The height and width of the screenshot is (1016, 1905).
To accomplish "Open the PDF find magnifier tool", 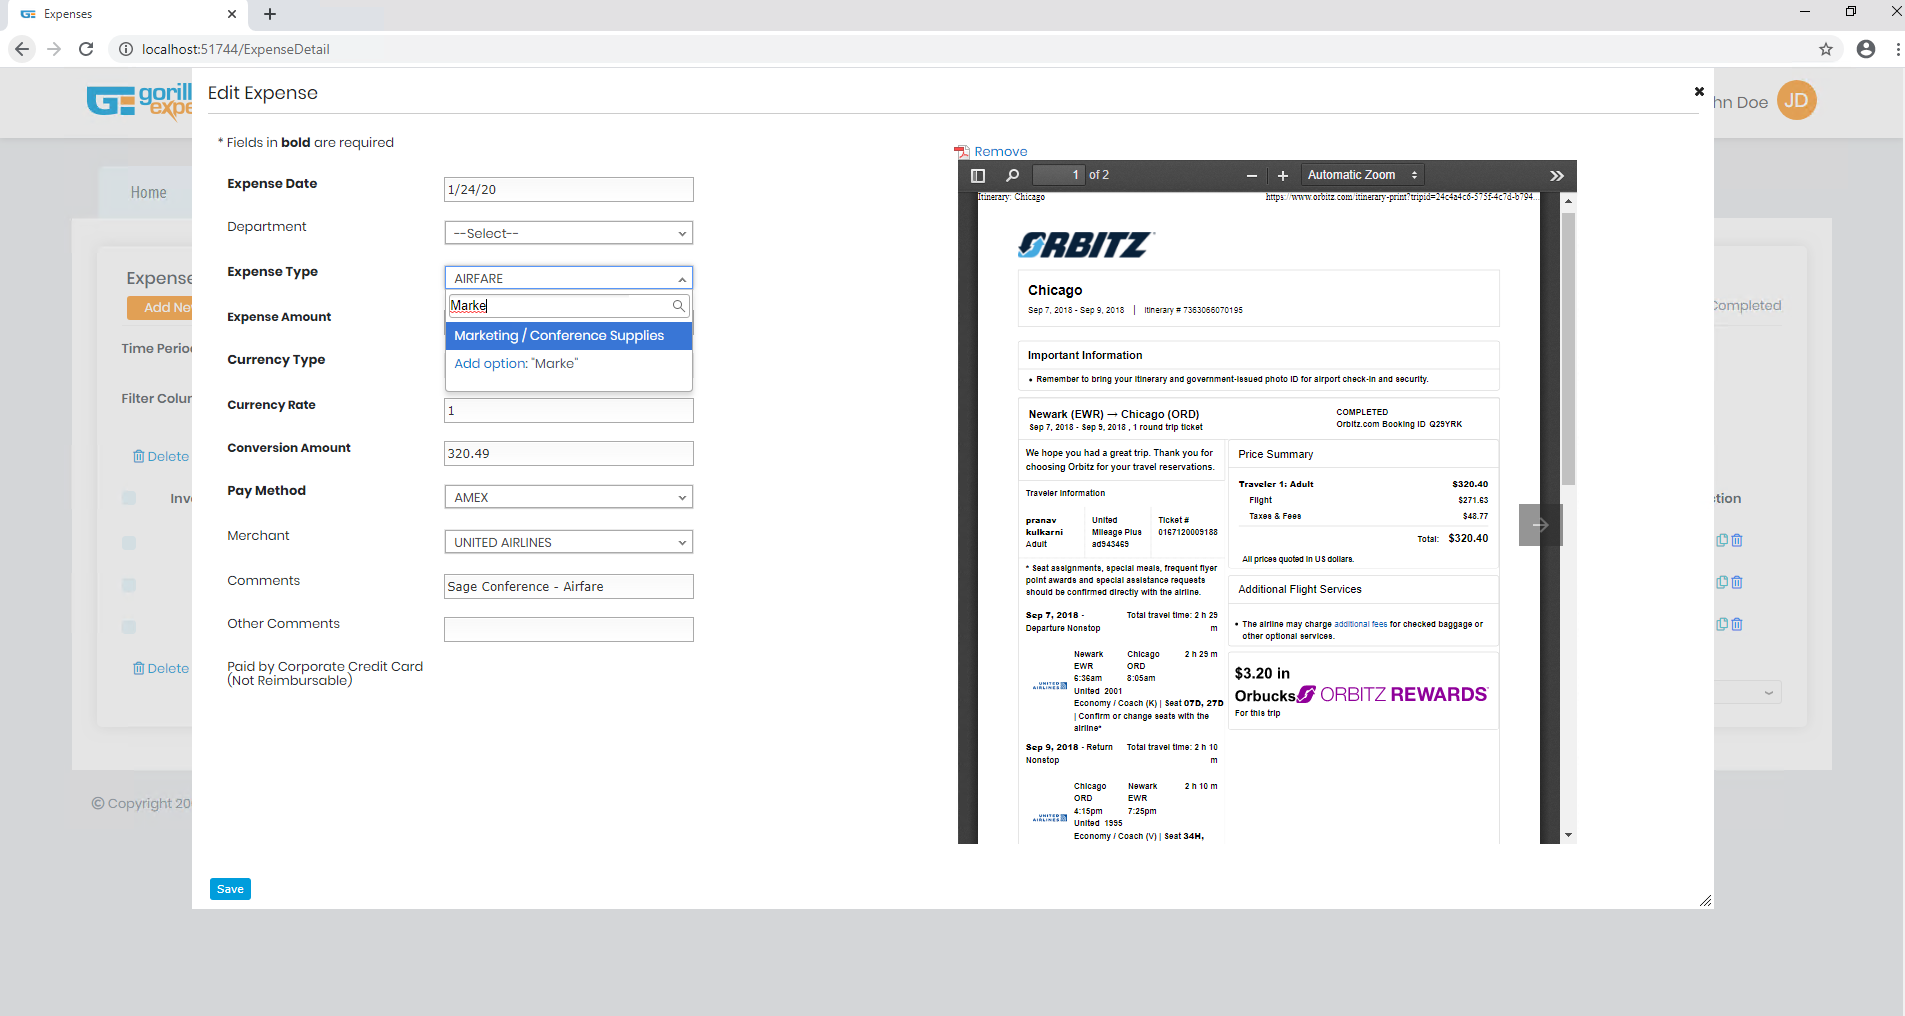I will point(1012,176).
